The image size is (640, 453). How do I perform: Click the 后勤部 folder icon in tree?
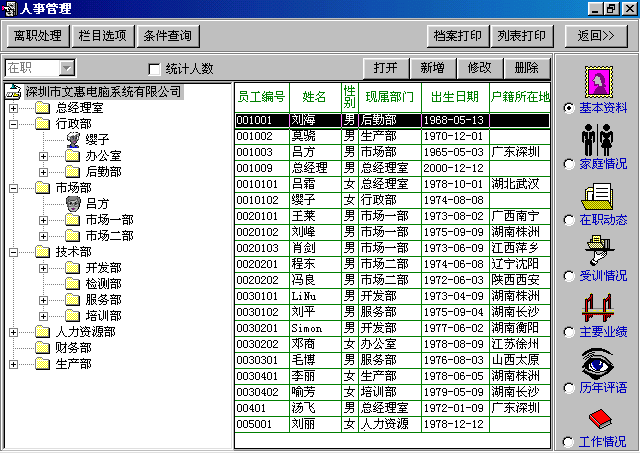[73, 171]
